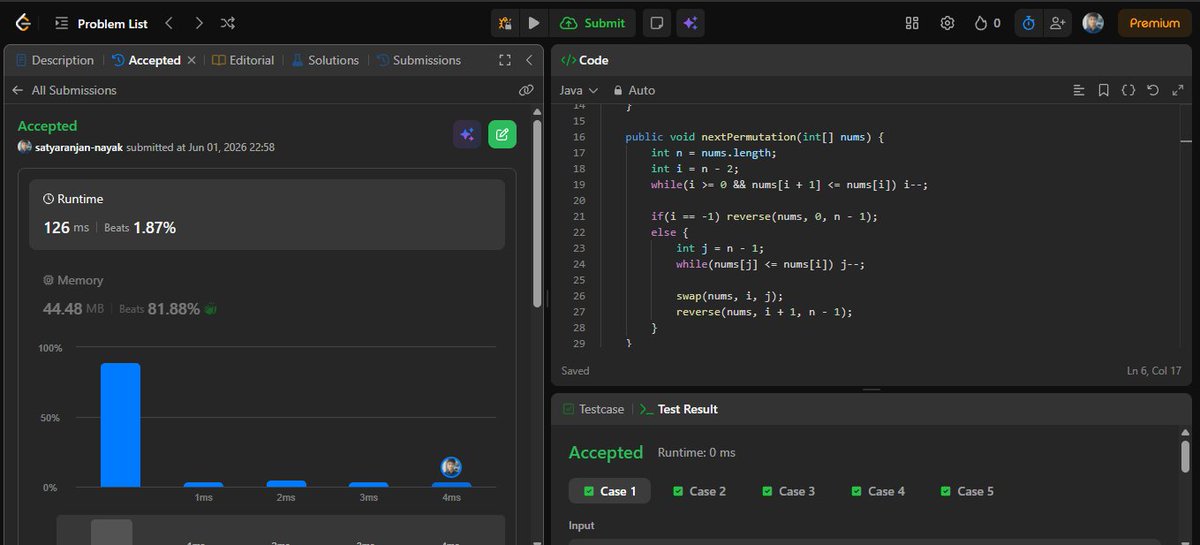Select Case 3
This screenshot has width=1200, height=545.
pos(788,491)
